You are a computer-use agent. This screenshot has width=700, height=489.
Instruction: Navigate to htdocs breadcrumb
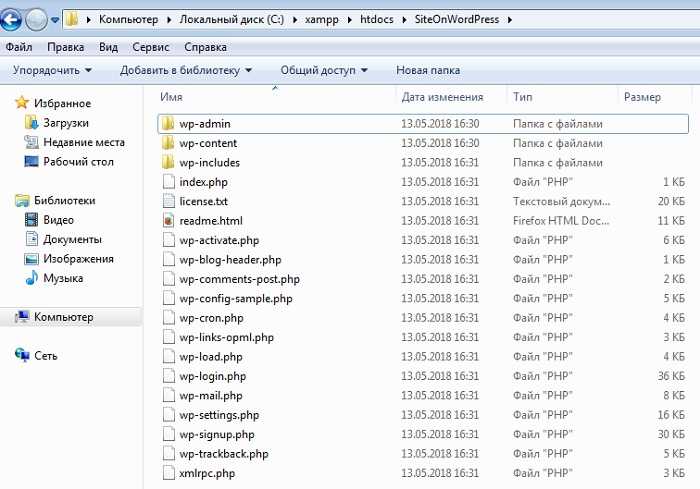pyautogui.click(x=377, y=20)
